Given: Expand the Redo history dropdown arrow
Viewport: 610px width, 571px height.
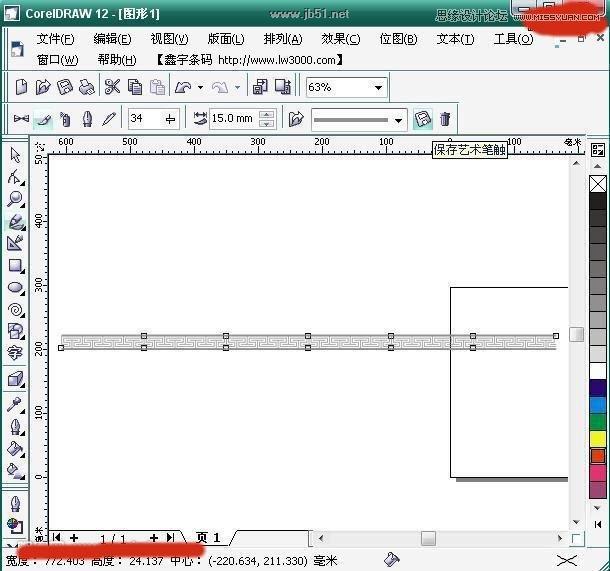Looking at the screenshot, I should (237, 87).
